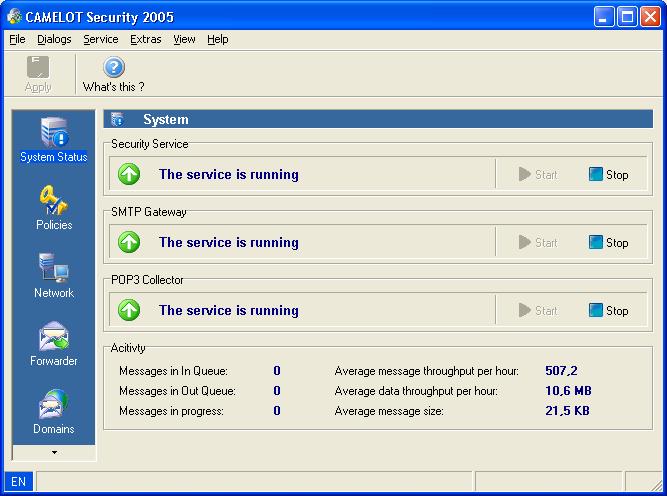
Task: Open the System Status sidebar icon
Action: coord(54,132)
